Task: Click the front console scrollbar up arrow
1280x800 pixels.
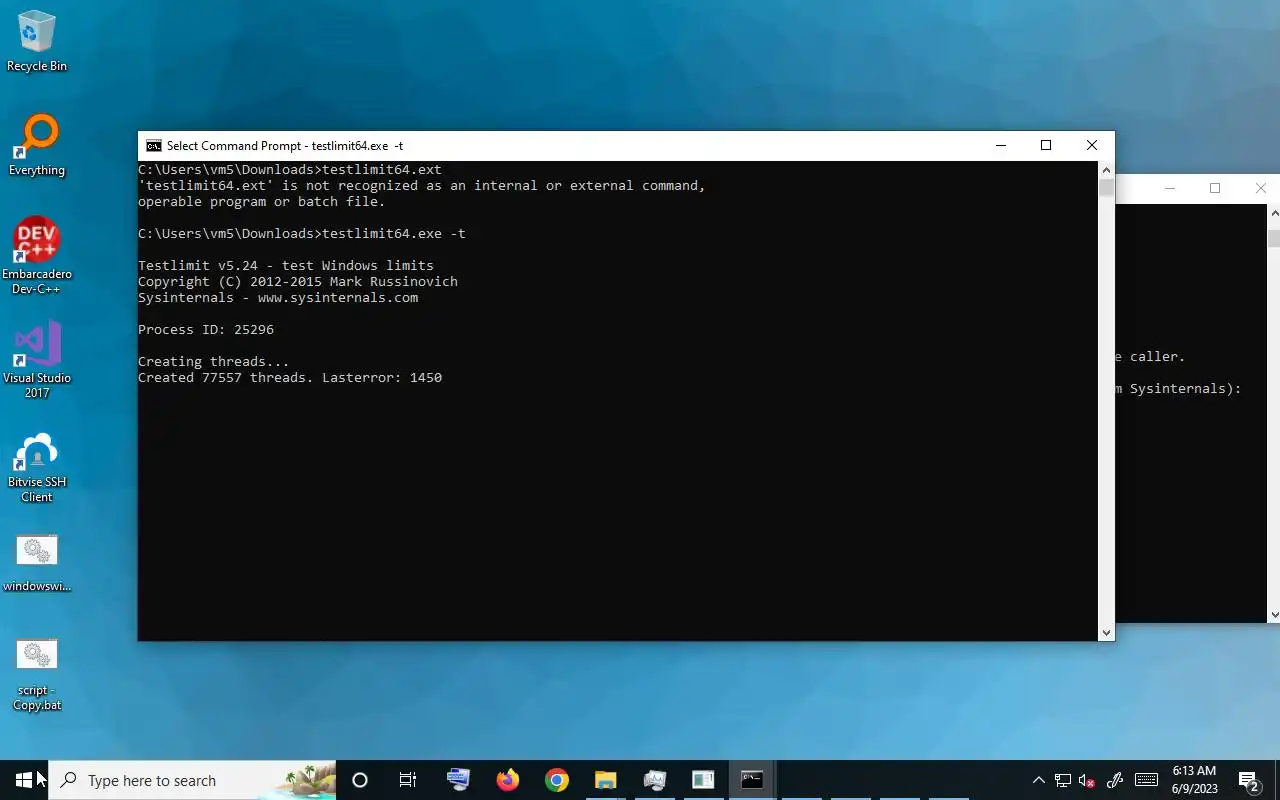Action: click(1106, 170)
